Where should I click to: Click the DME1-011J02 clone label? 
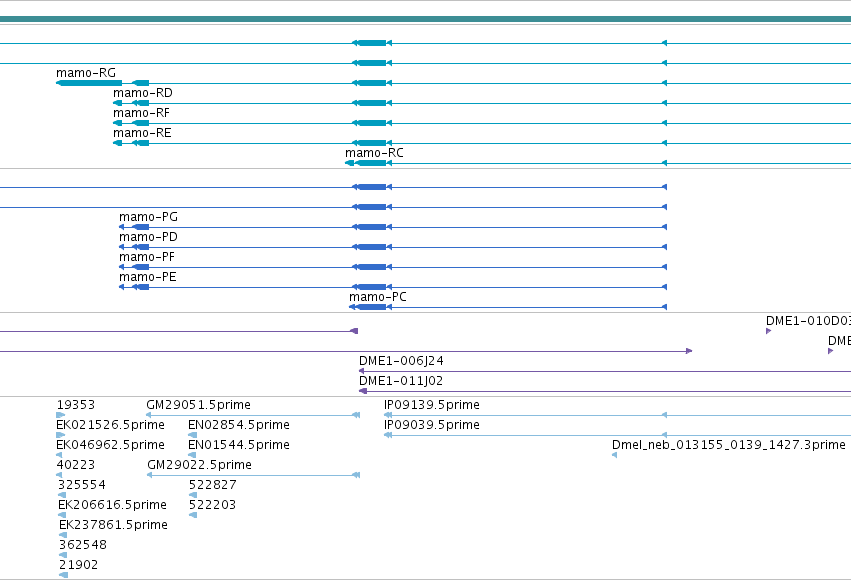tap(401, 381)
